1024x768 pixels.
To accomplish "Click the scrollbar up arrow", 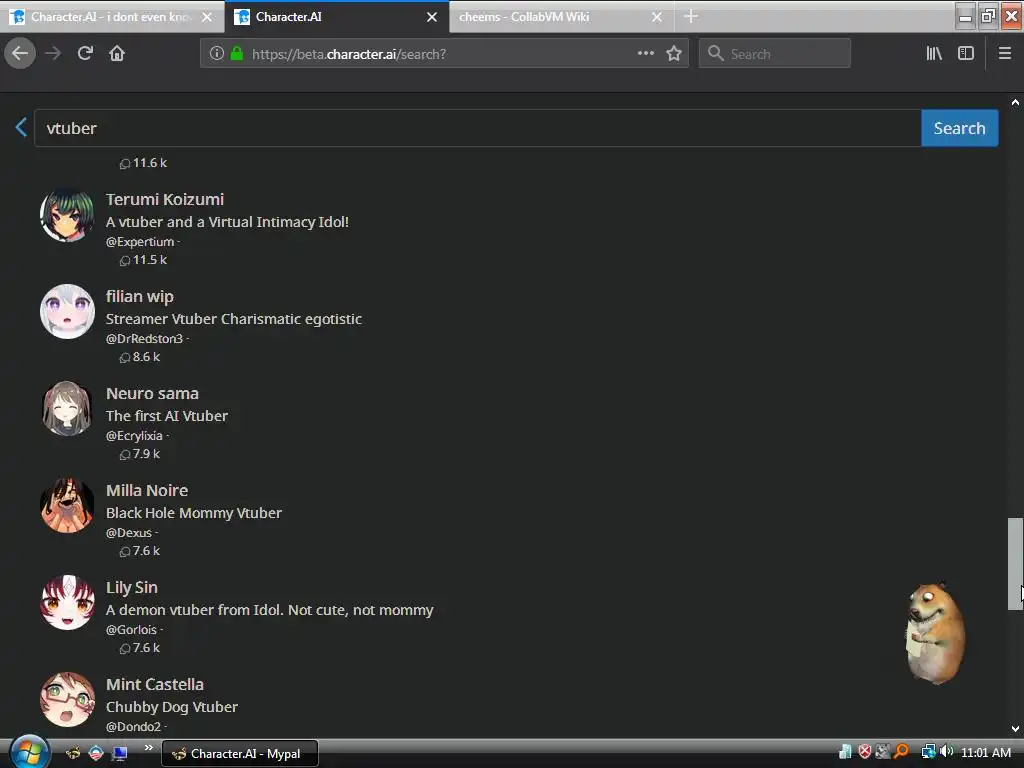I will pyautogui.click(x=1015, y=102).
